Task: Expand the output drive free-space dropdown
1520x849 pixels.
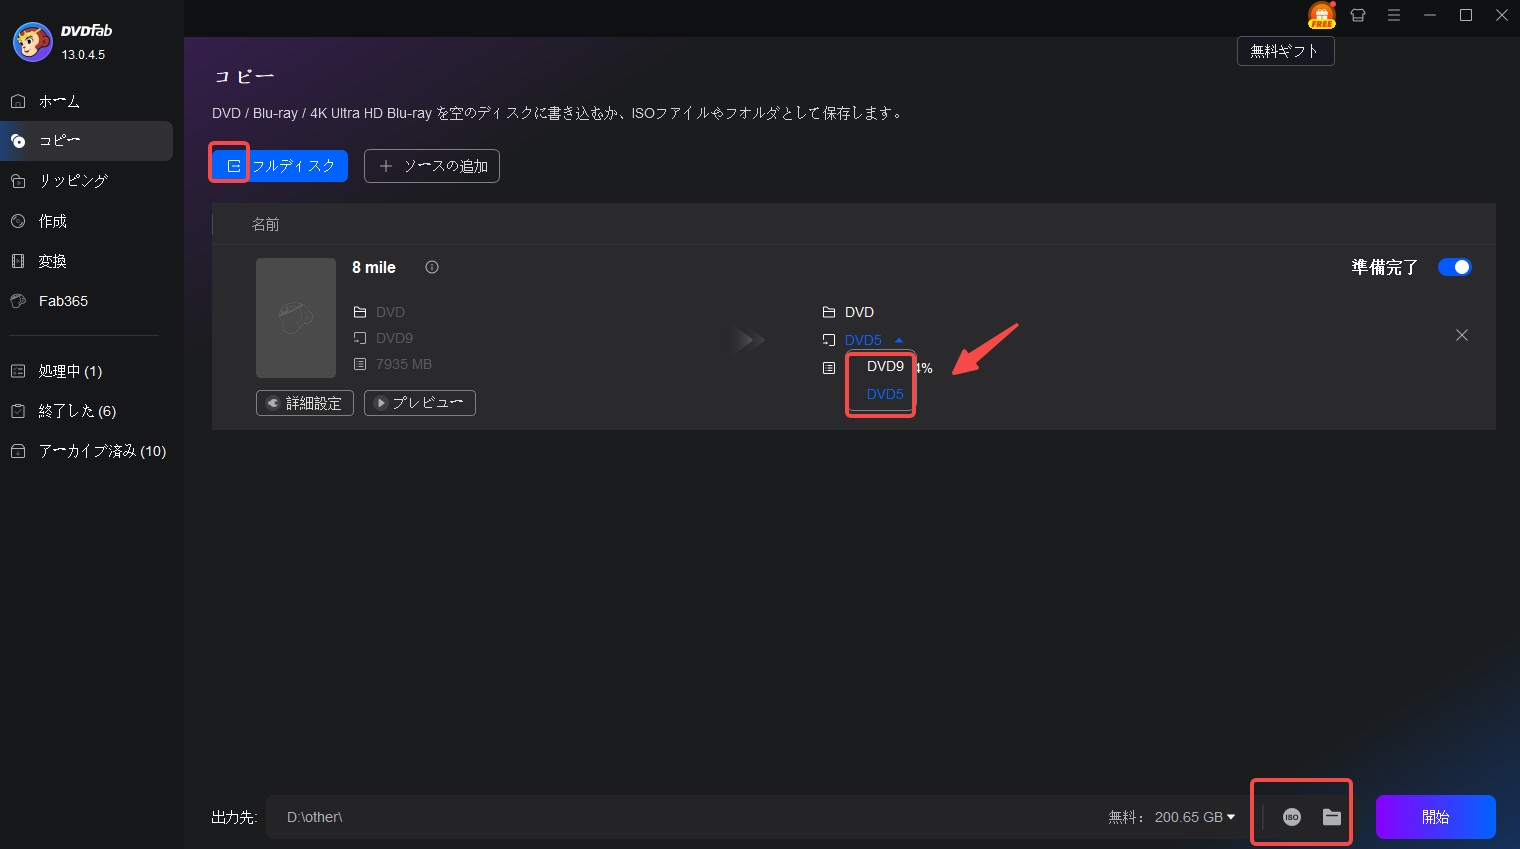Action: point(1230,817)
